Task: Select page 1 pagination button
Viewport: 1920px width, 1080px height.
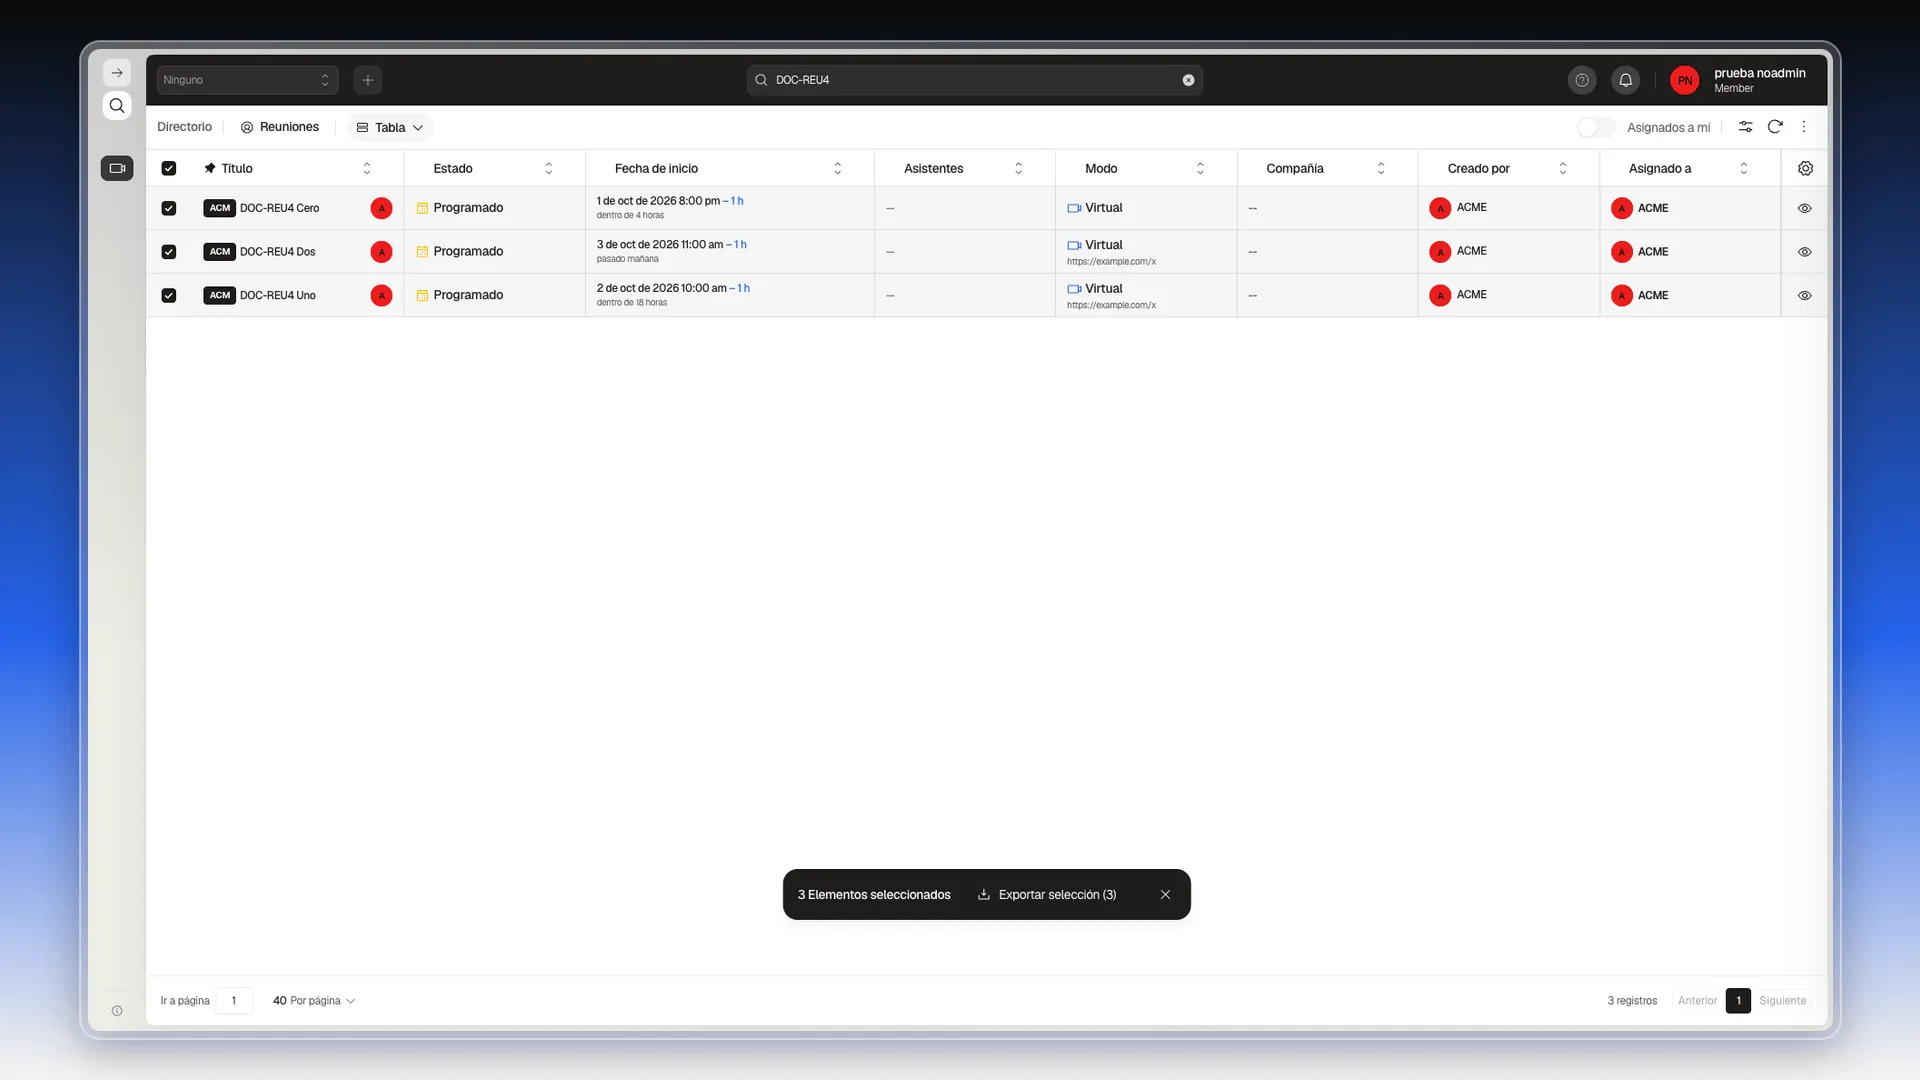Action: (1738, 1001)
